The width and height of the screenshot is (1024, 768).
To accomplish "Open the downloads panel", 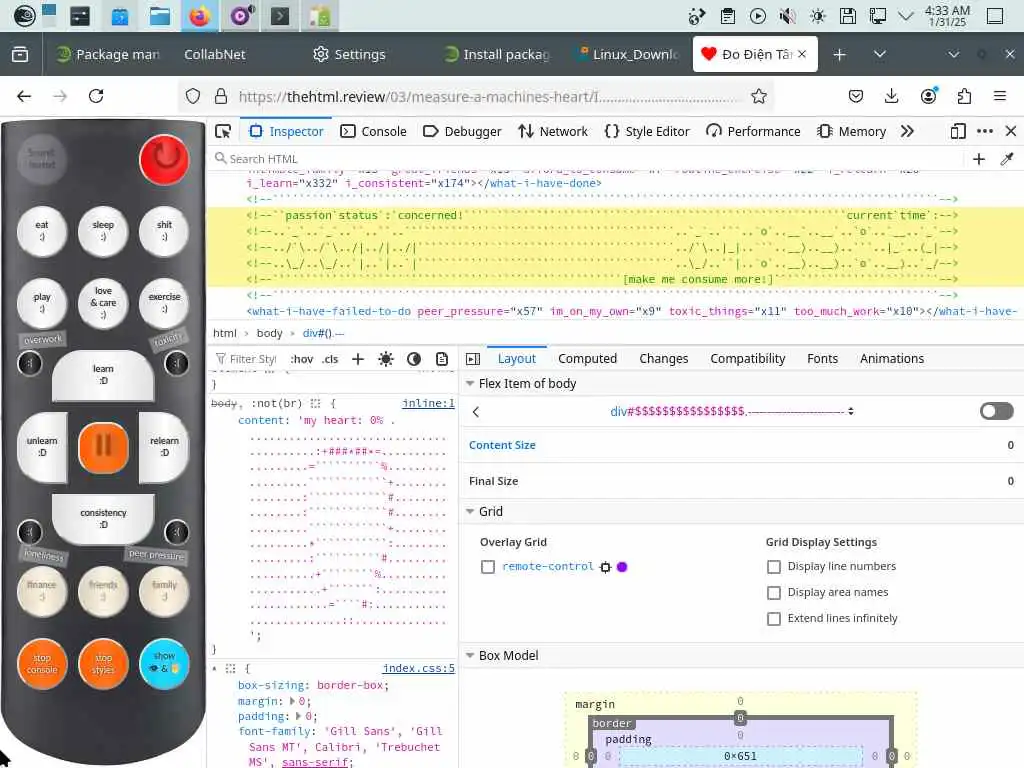I will [x=891, y=96].
